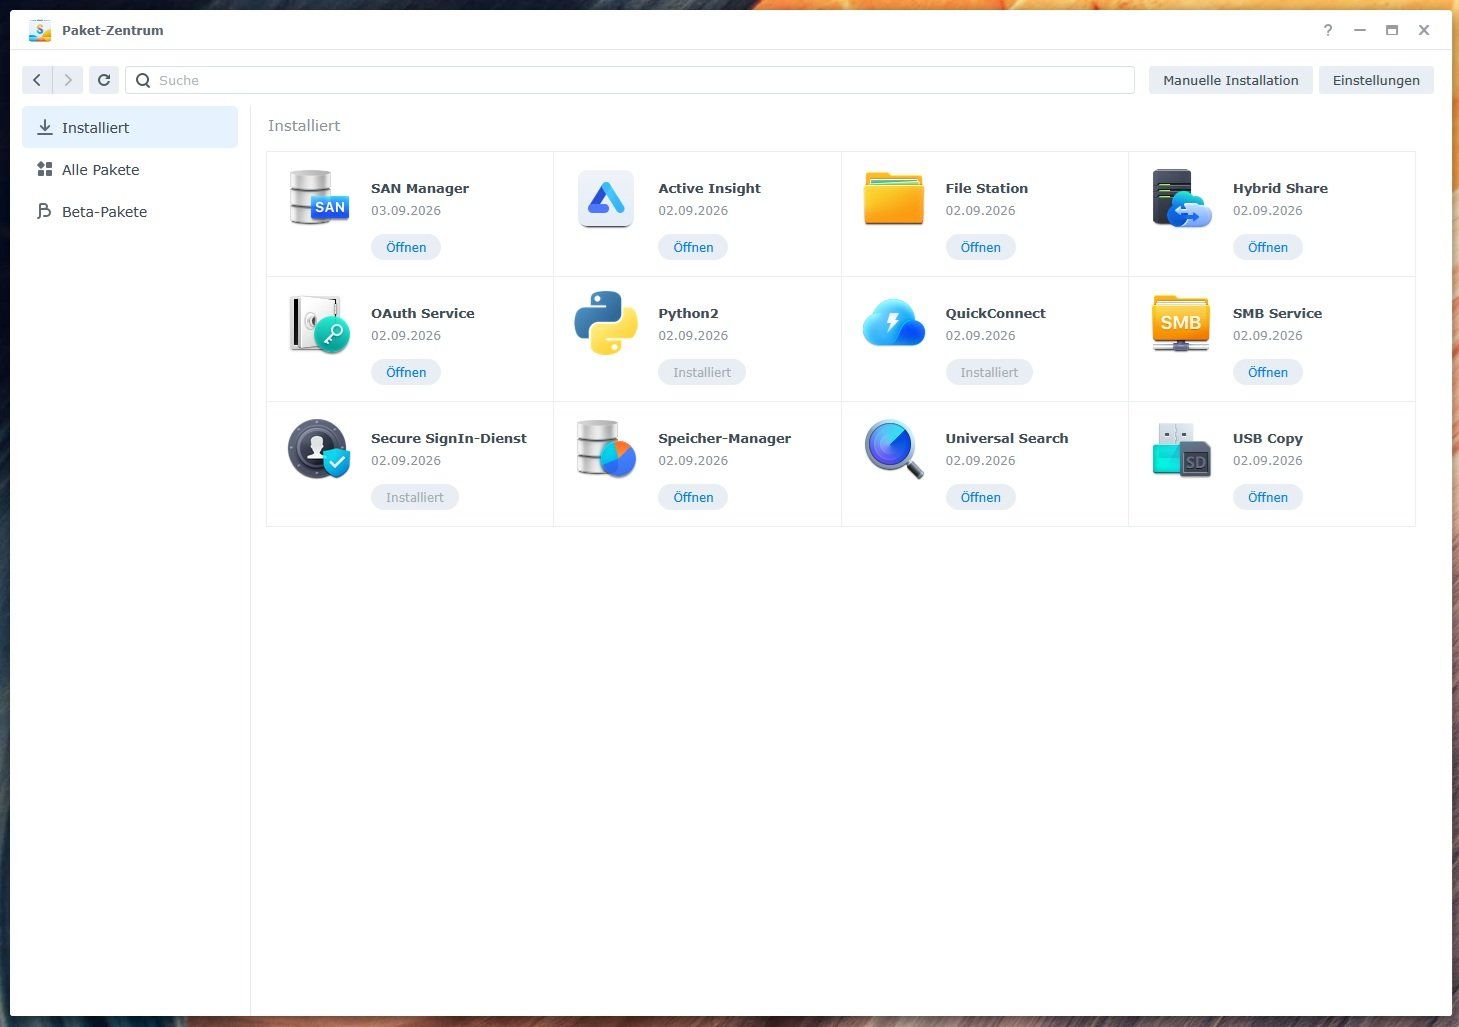Viewport: 1459px width, 1027px height.
Task: Refresh the package list
Action: (104, 80)
